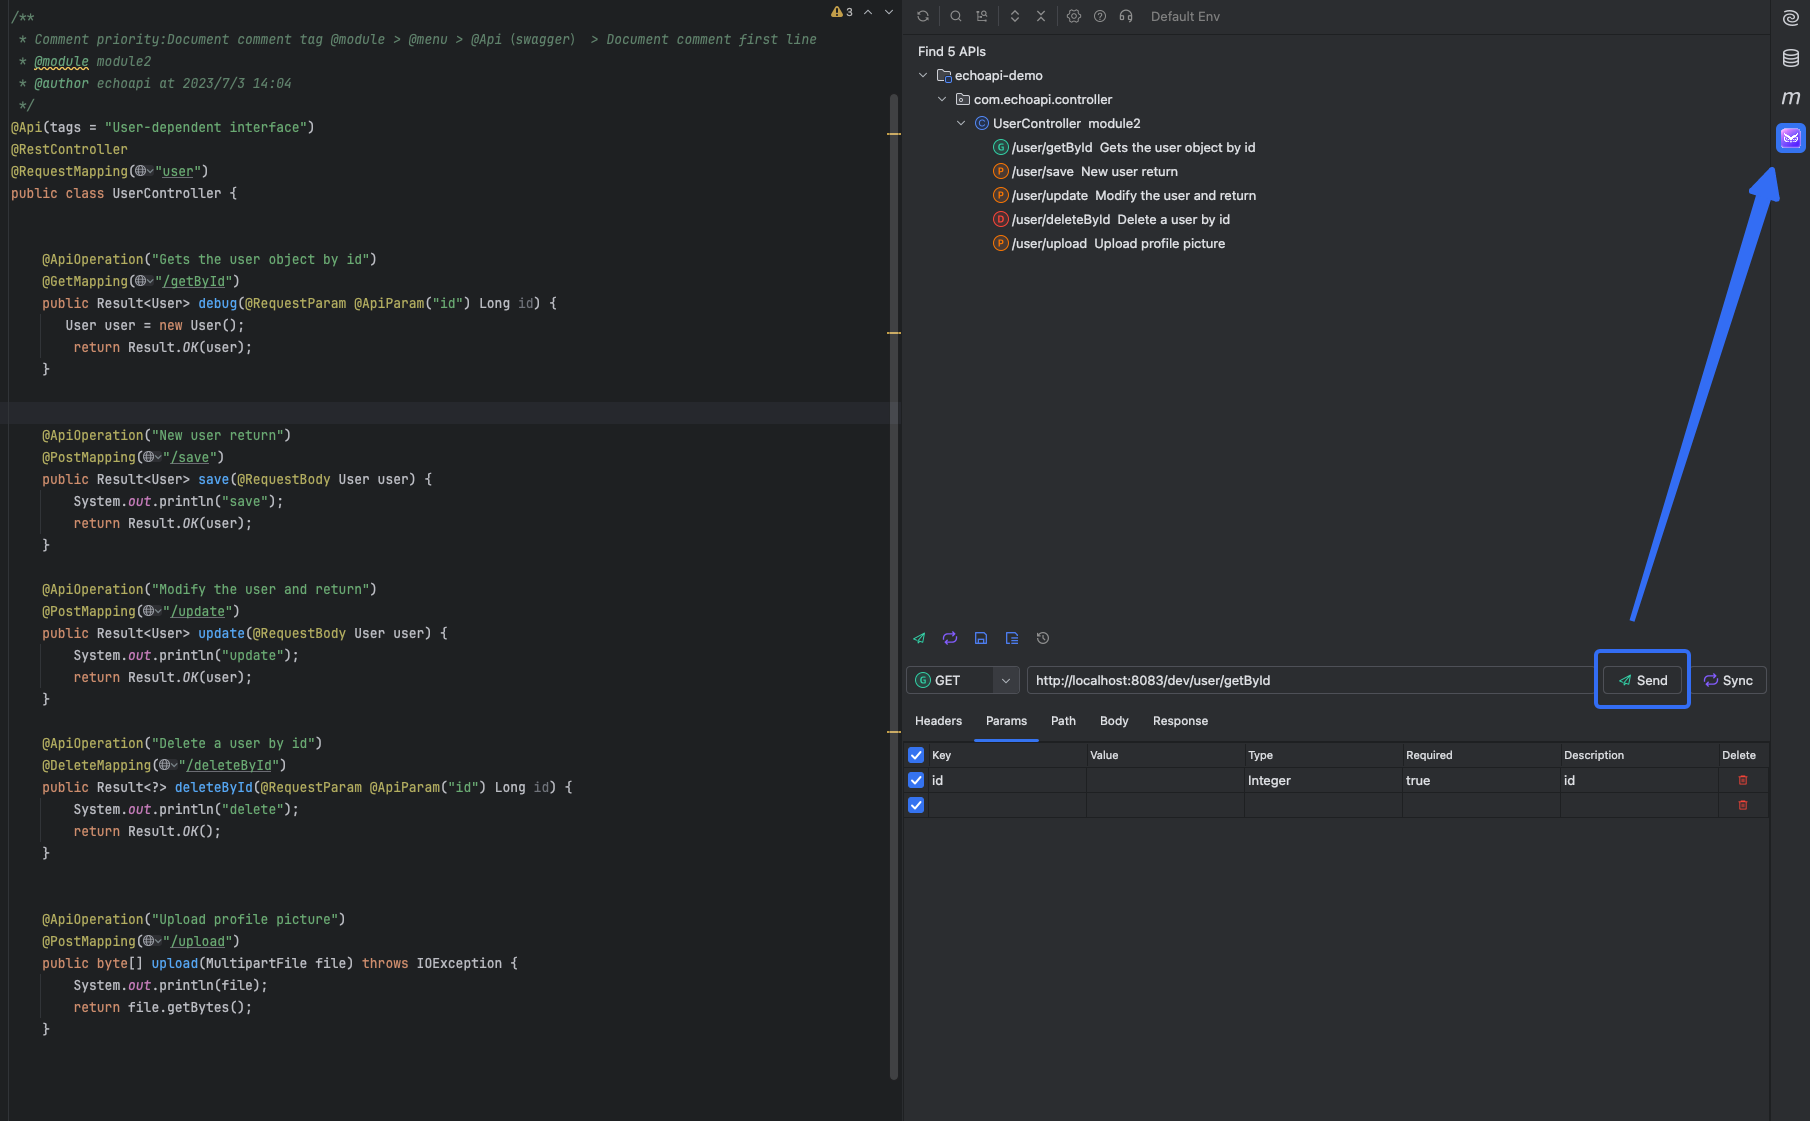Open the help question-mark icon
The width and height of the screenshot is (1810, 1121).
point(1100,16)
